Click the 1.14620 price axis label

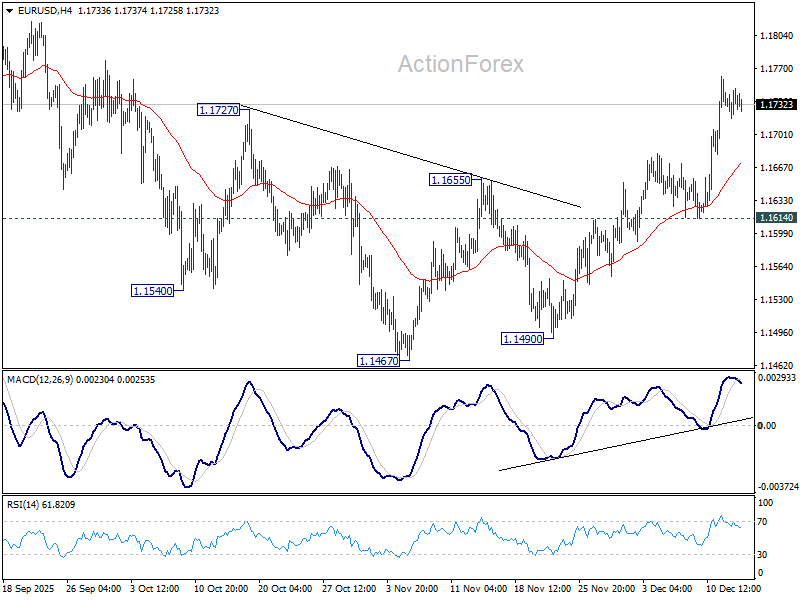coord(776,365)
